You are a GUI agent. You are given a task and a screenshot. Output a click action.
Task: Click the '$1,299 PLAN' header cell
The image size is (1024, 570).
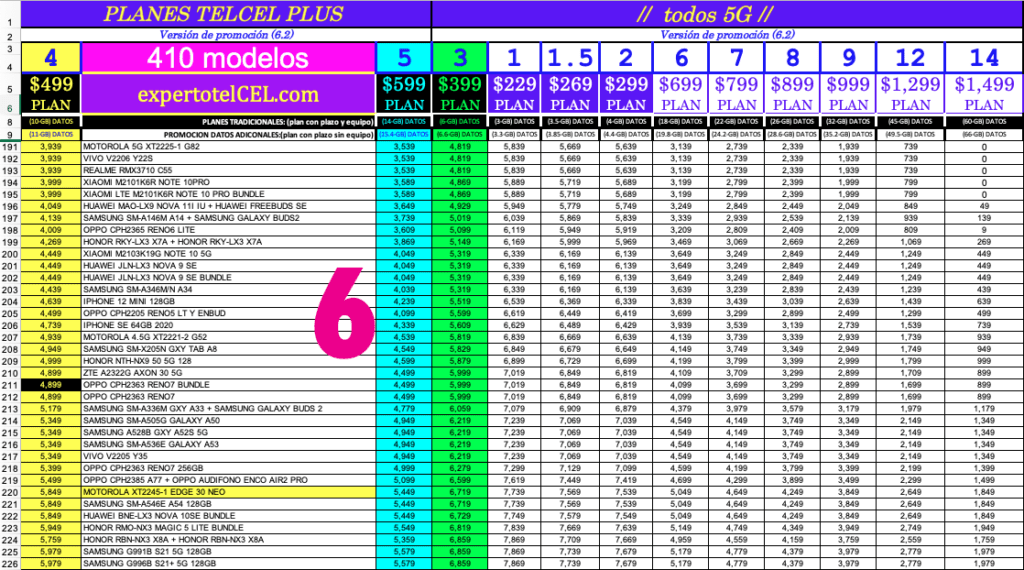pyautogui.click(x=910, y=94)
